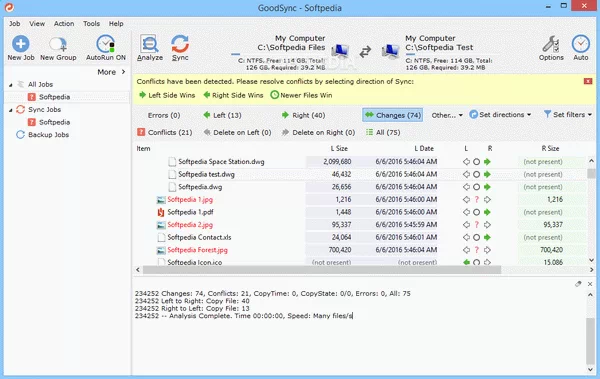Open Set filters dropdown

pyautogui.click(x=568, y=114)
